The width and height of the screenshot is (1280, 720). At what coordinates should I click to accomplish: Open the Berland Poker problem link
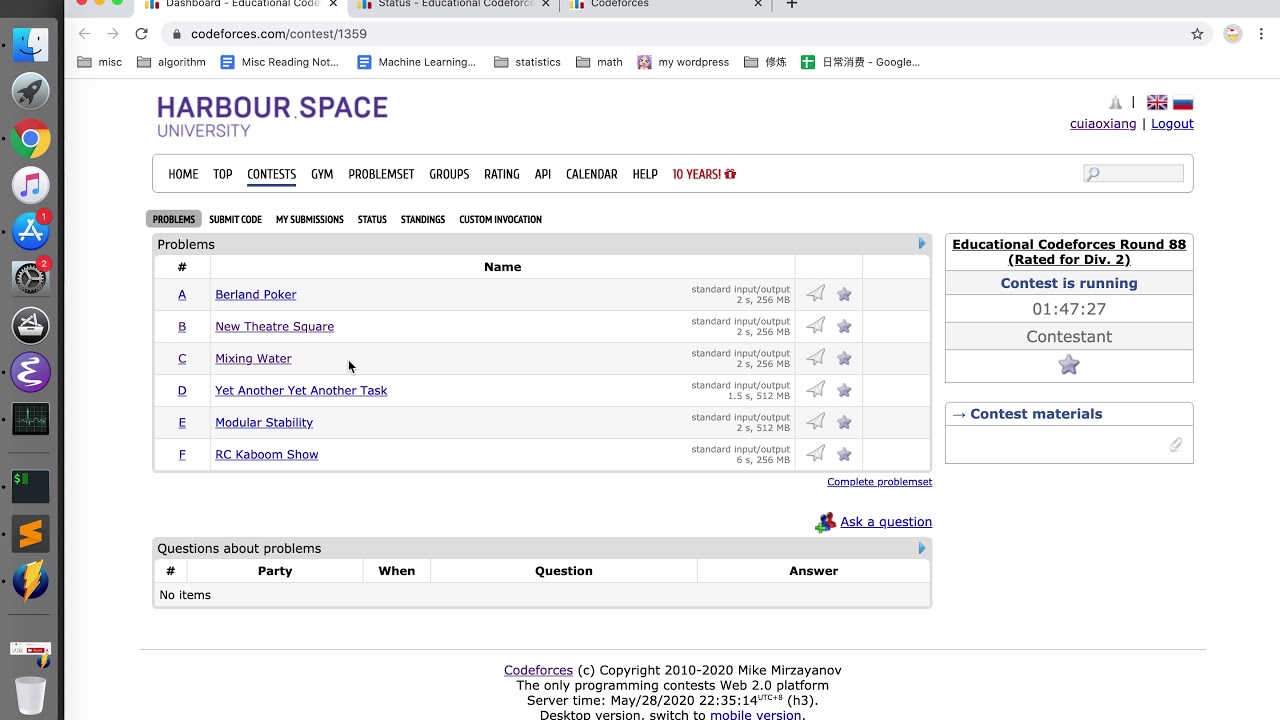click(256, 294)
